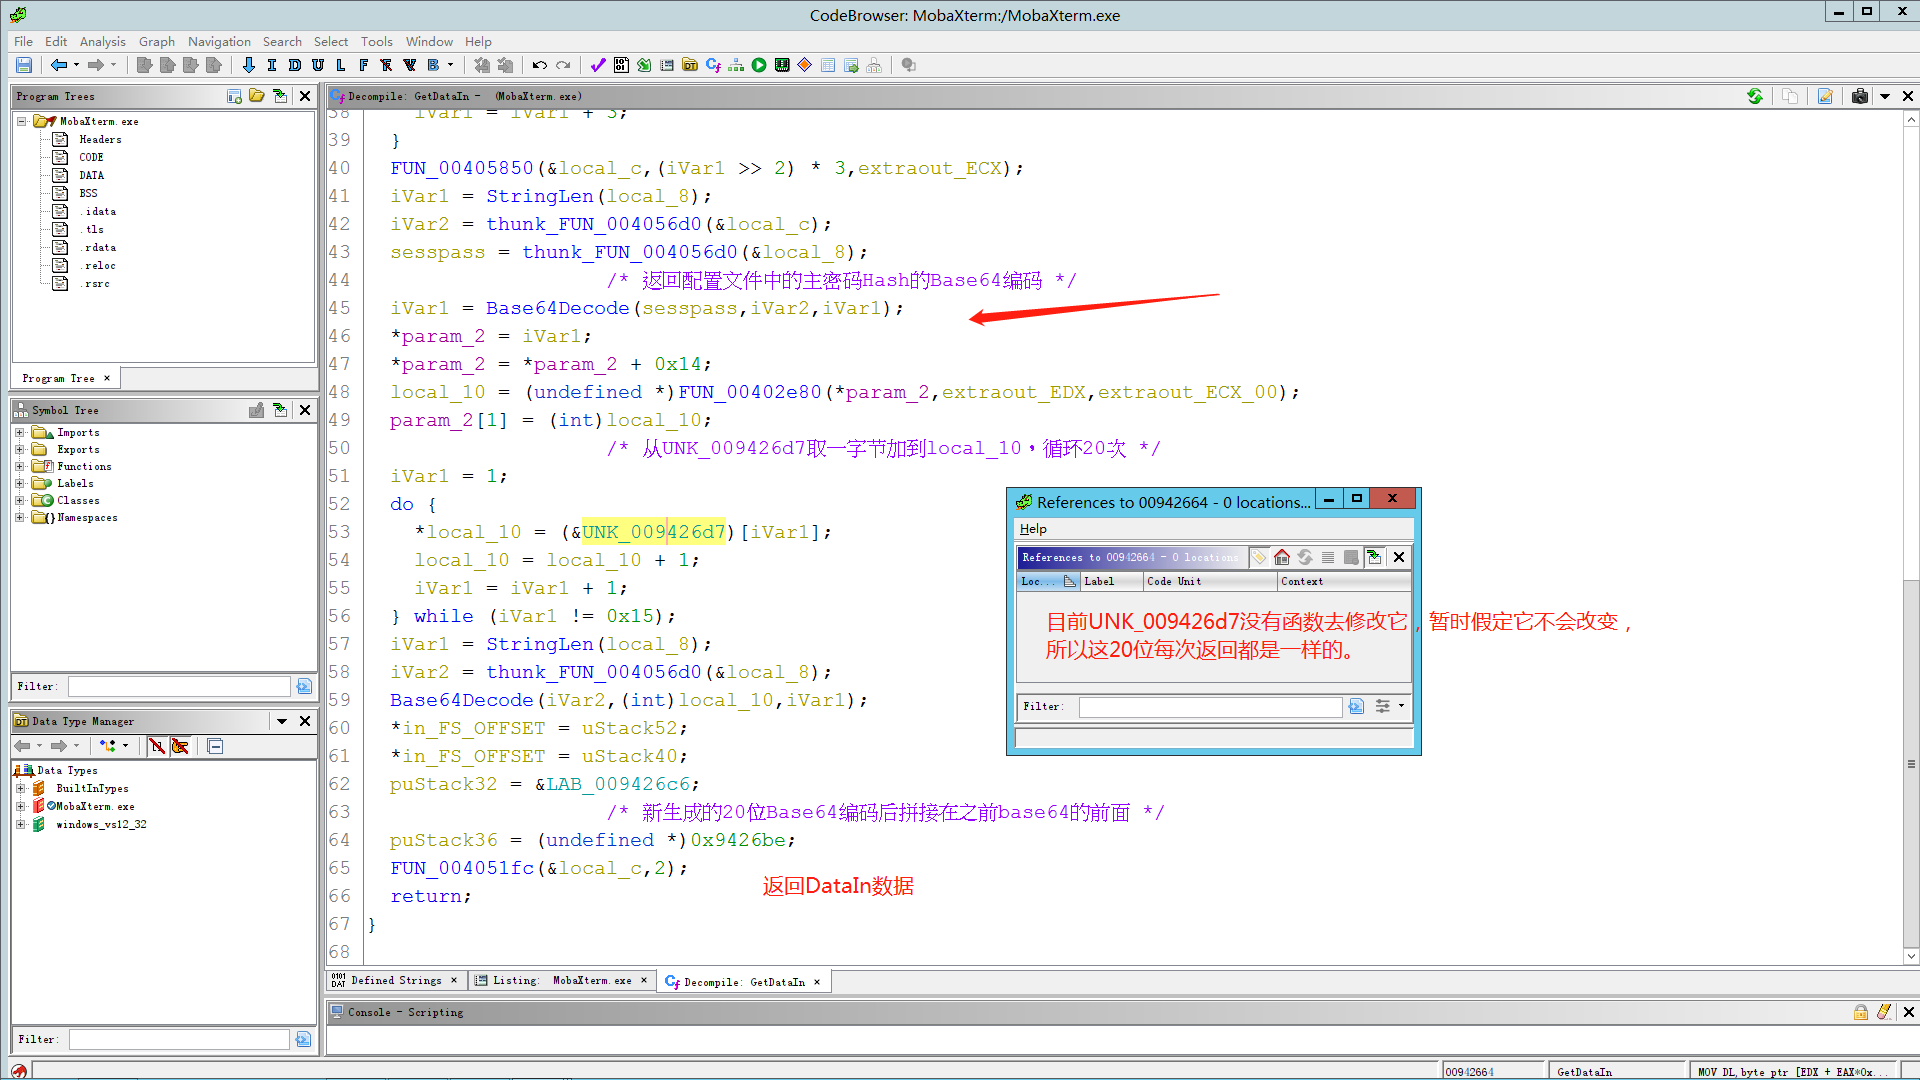The image size is (1920, 1080).
Task: Expand the Exports folder in Symbol Tree
Action: click(19, 449)
